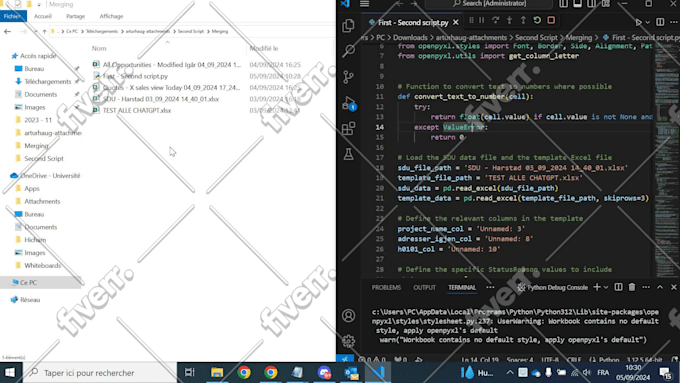Sort files by the Modifié le column

pos(264,48)
